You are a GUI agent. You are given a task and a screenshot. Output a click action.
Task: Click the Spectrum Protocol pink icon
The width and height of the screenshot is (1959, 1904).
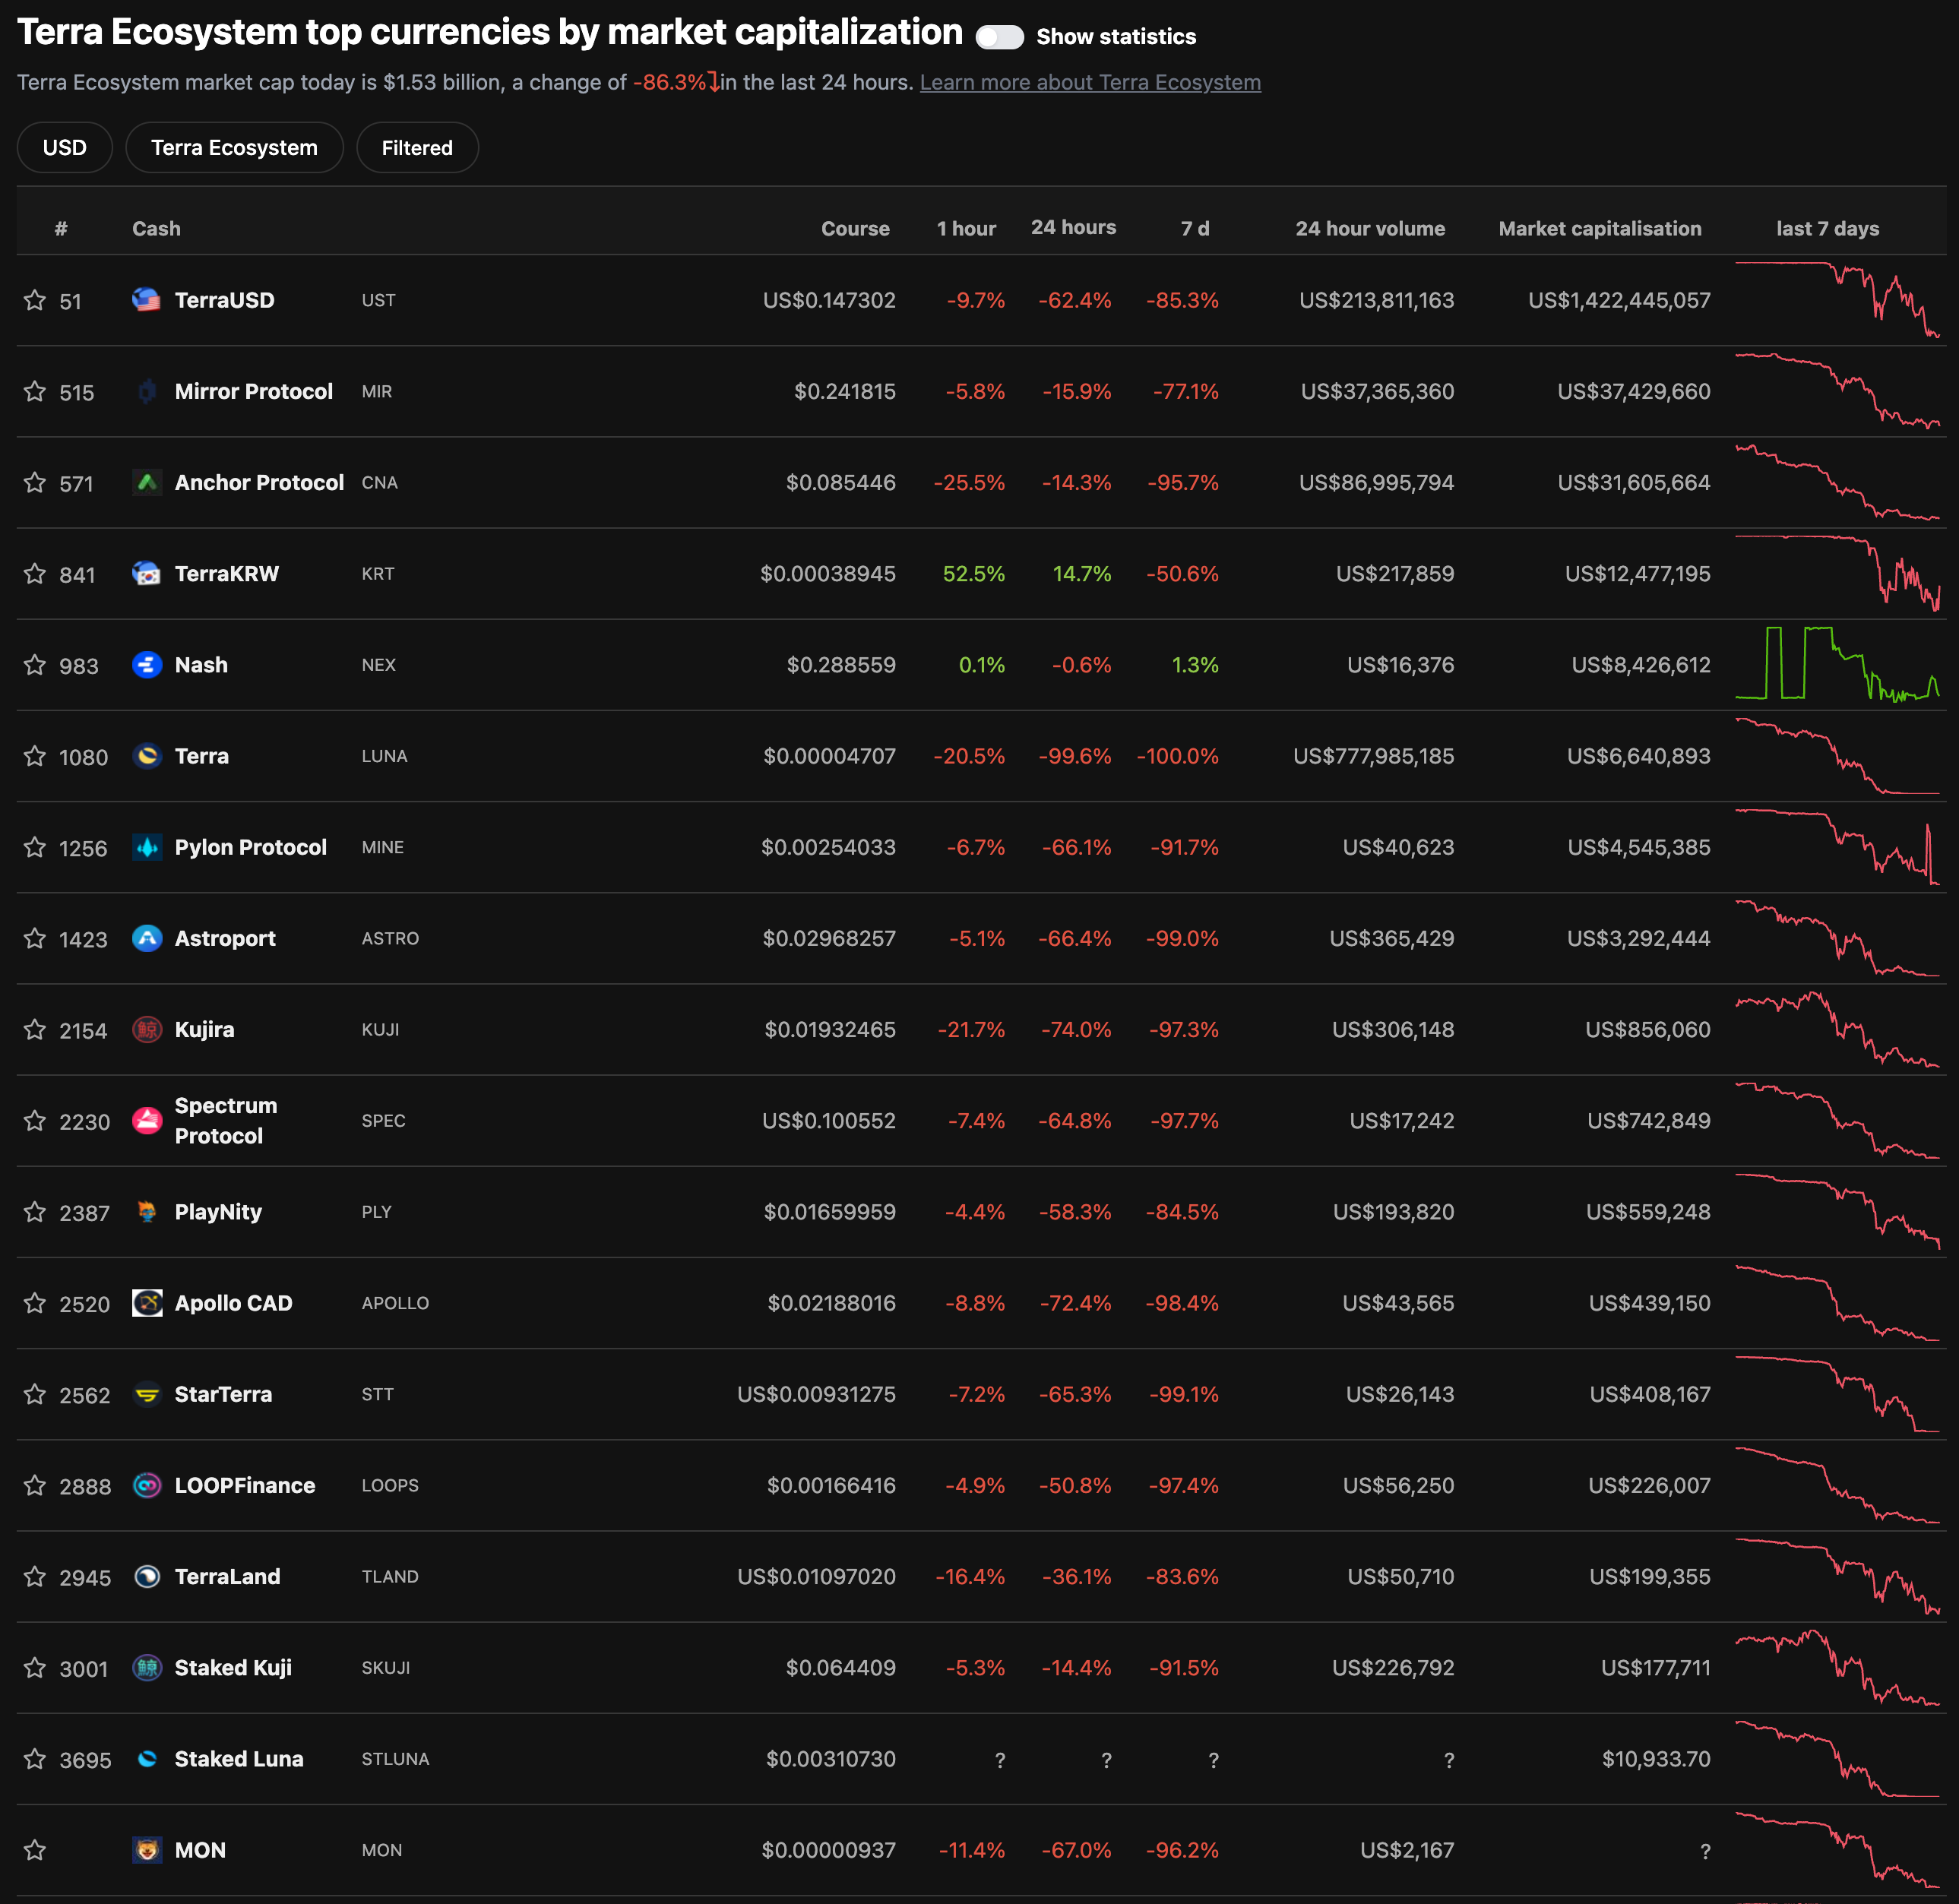coord(147,1121)
